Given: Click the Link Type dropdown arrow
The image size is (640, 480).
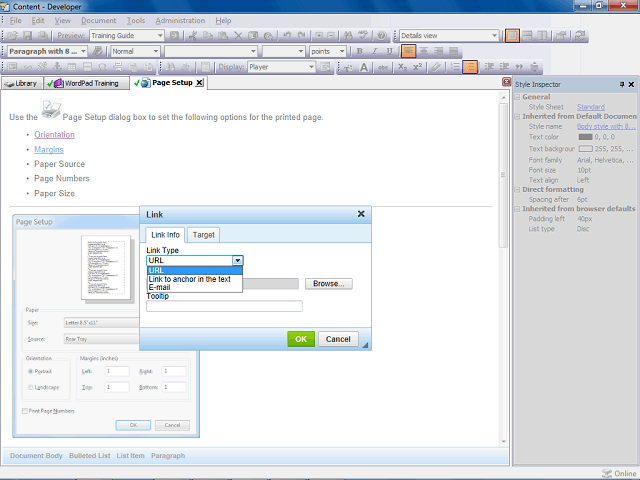Looking at the screenshot, I should tap(238, 260).
